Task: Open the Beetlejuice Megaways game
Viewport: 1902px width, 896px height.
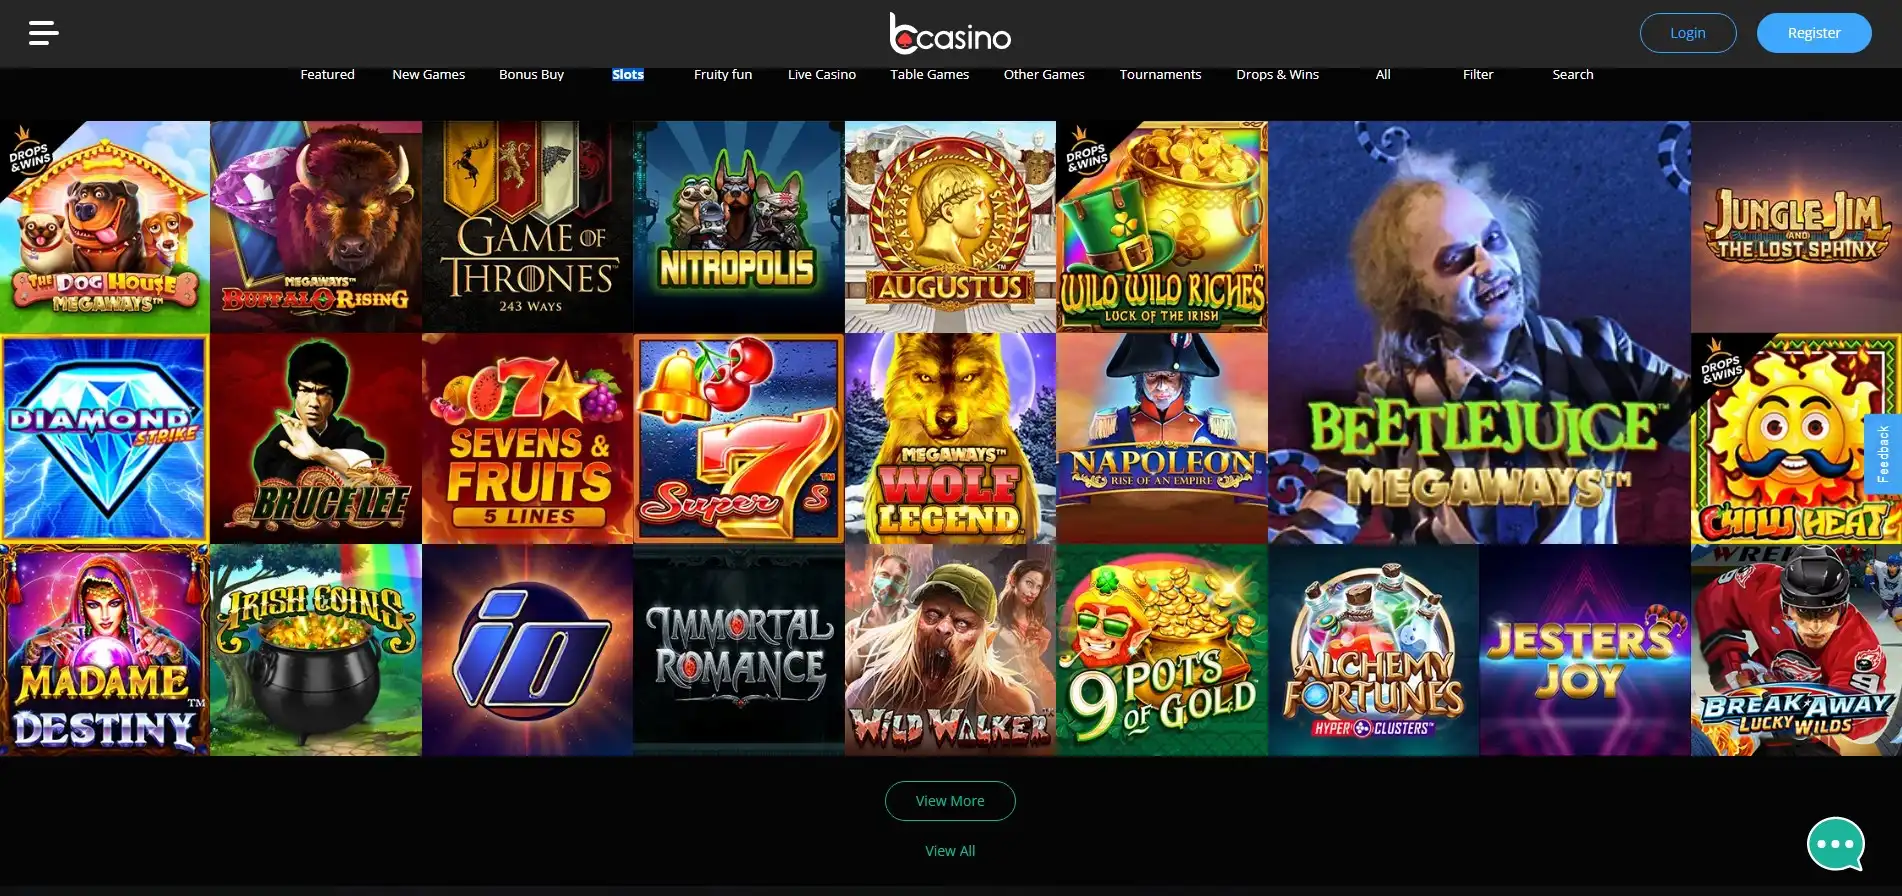Action: (1479, 333)
